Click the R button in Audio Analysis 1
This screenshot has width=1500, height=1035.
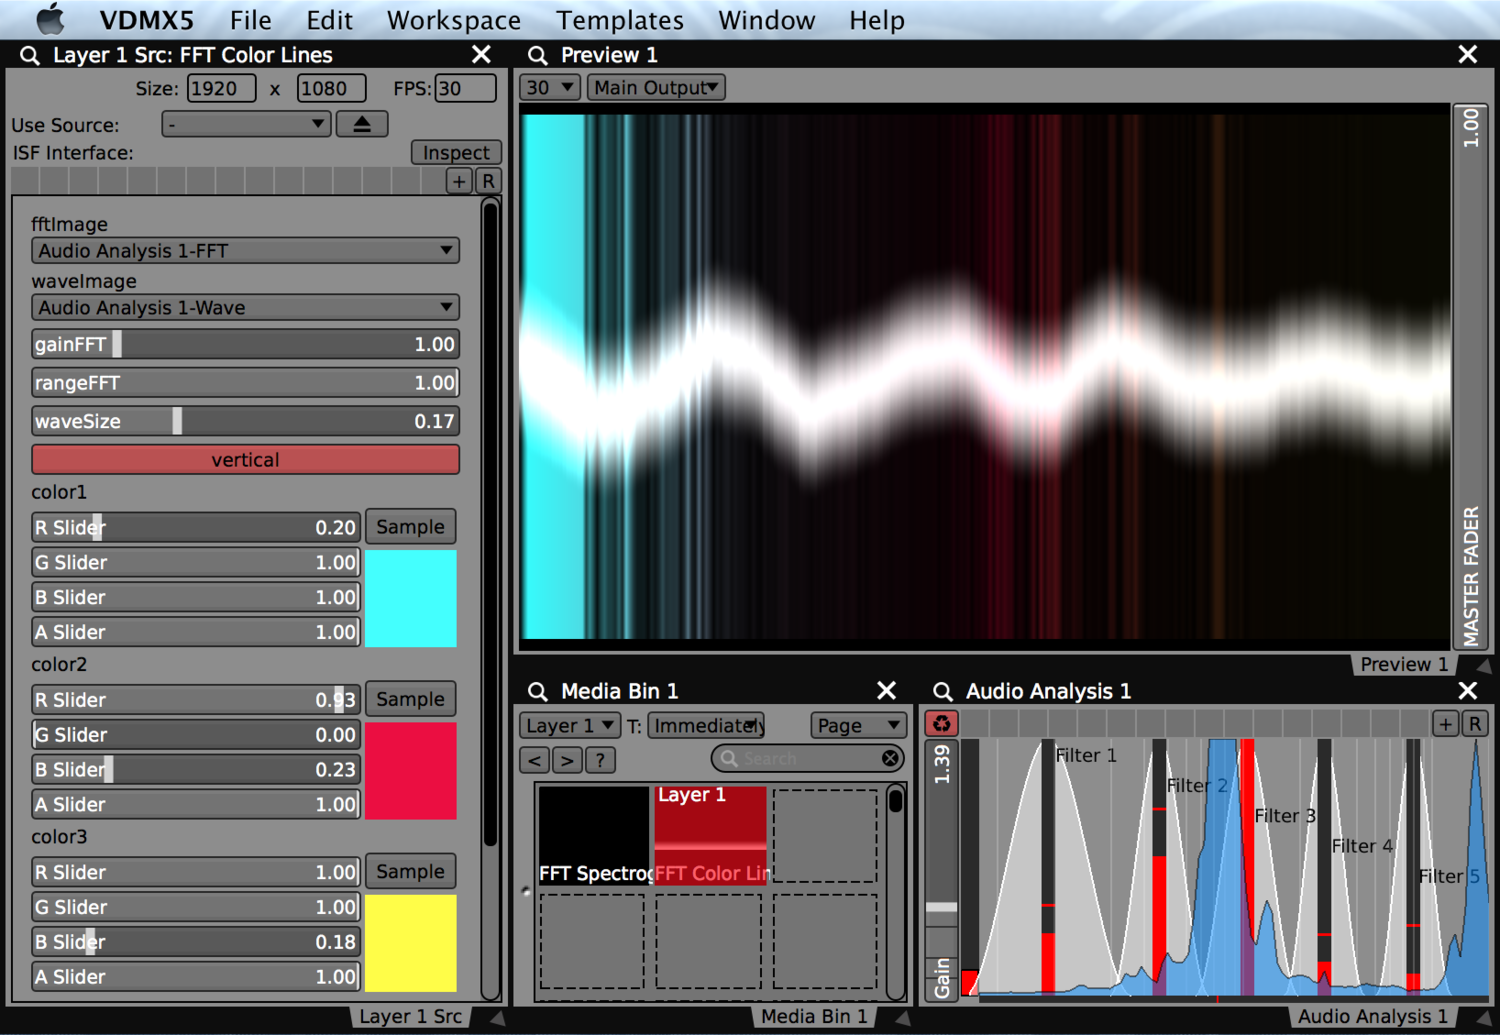(x=1475, y=724)
